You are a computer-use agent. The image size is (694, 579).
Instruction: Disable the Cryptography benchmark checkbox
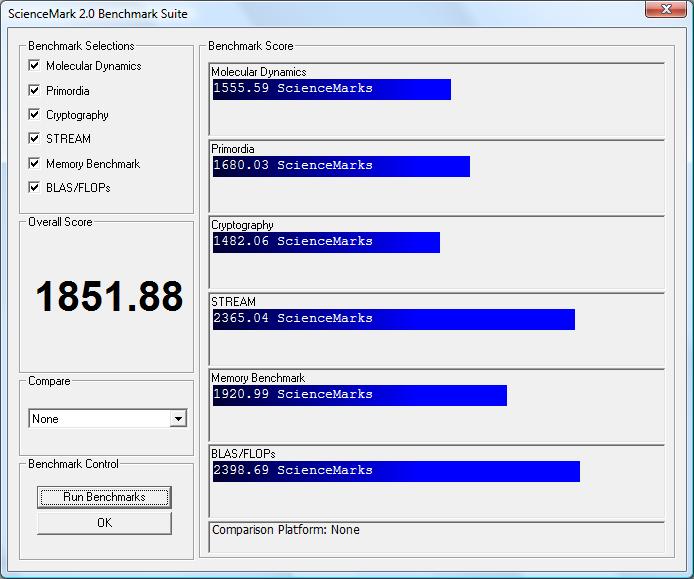click(x=34, y=114)
